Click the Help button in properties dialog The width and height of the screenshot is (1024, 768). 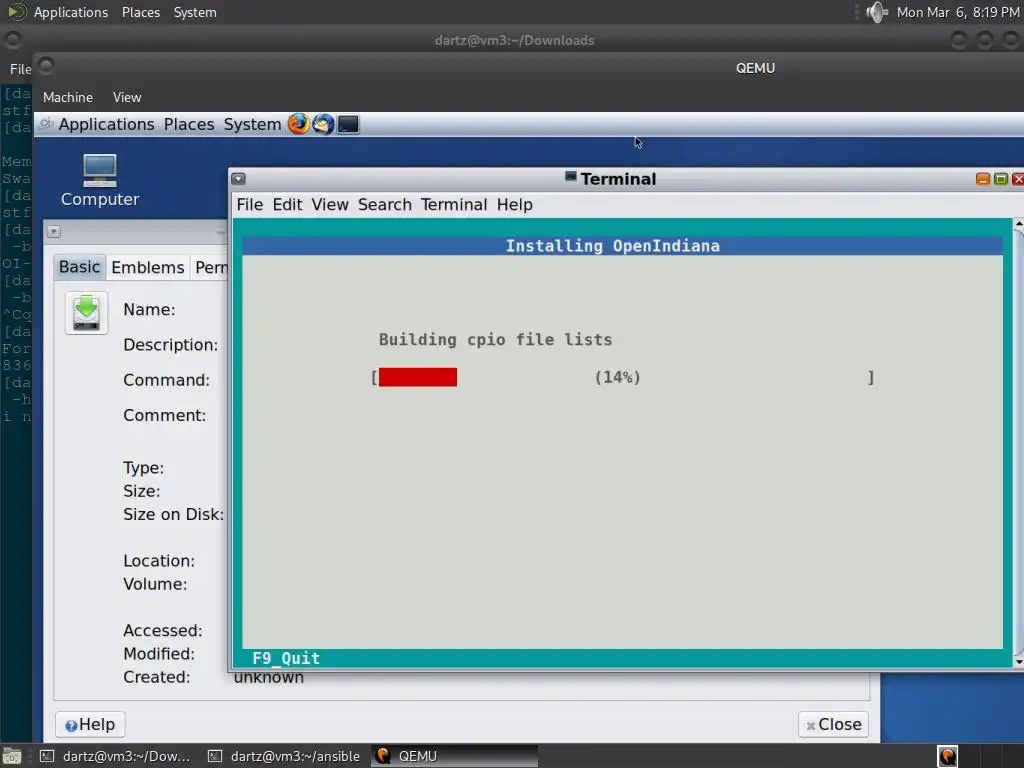tap(90, 724)
